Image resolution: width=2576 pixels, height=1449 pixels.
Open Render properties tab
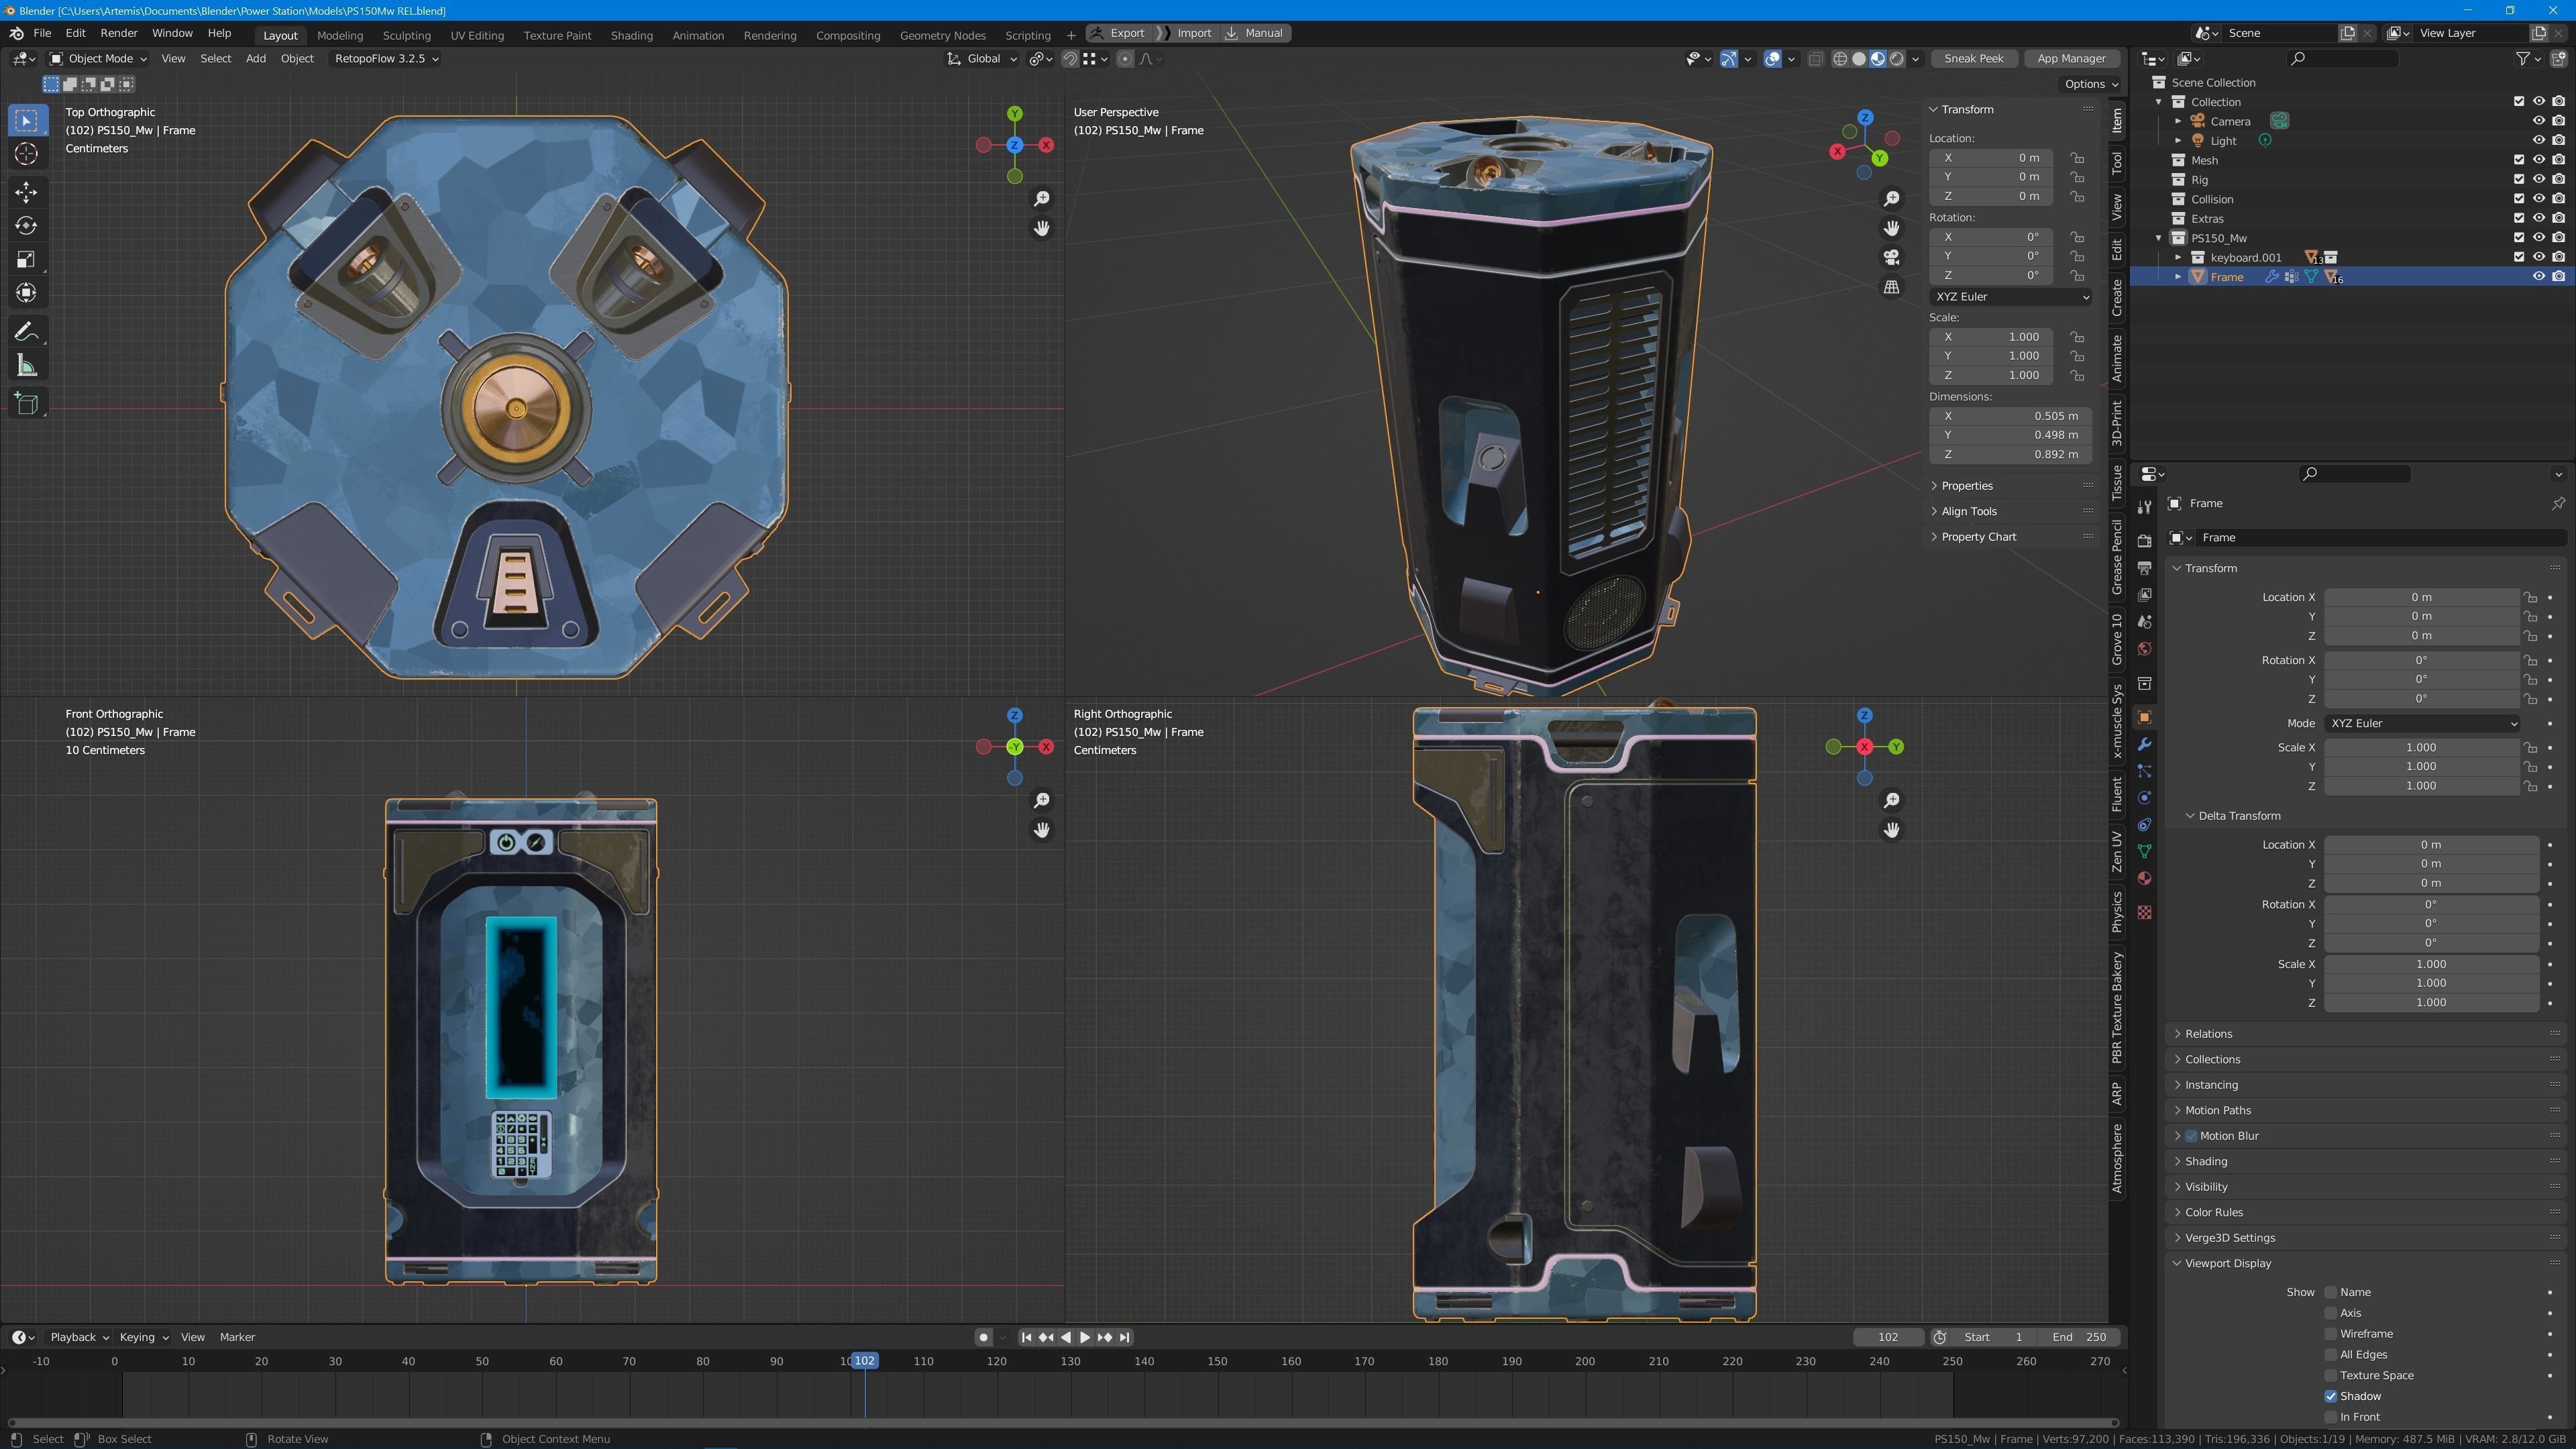[2144, 540]
